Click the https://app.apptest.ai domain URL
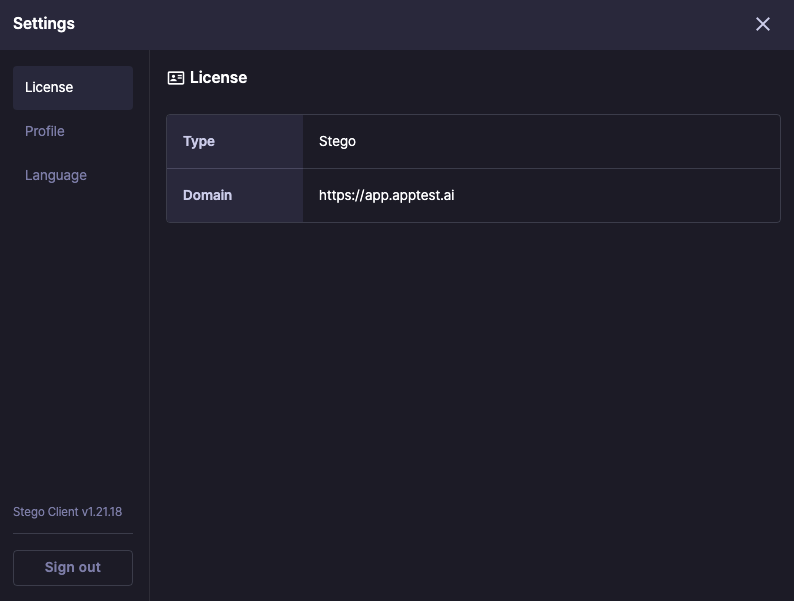This screenshot has width=794, height=601. coord(386,195)
